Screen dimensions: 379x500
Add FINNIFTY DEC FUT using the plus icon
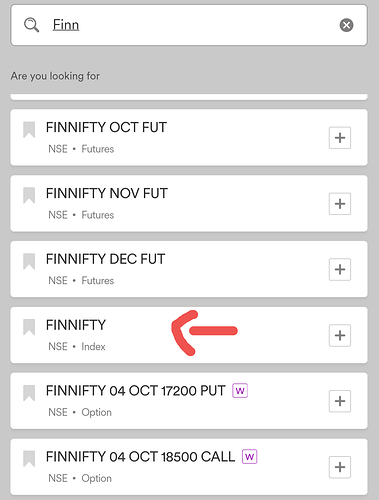click(x=340, y=269)
